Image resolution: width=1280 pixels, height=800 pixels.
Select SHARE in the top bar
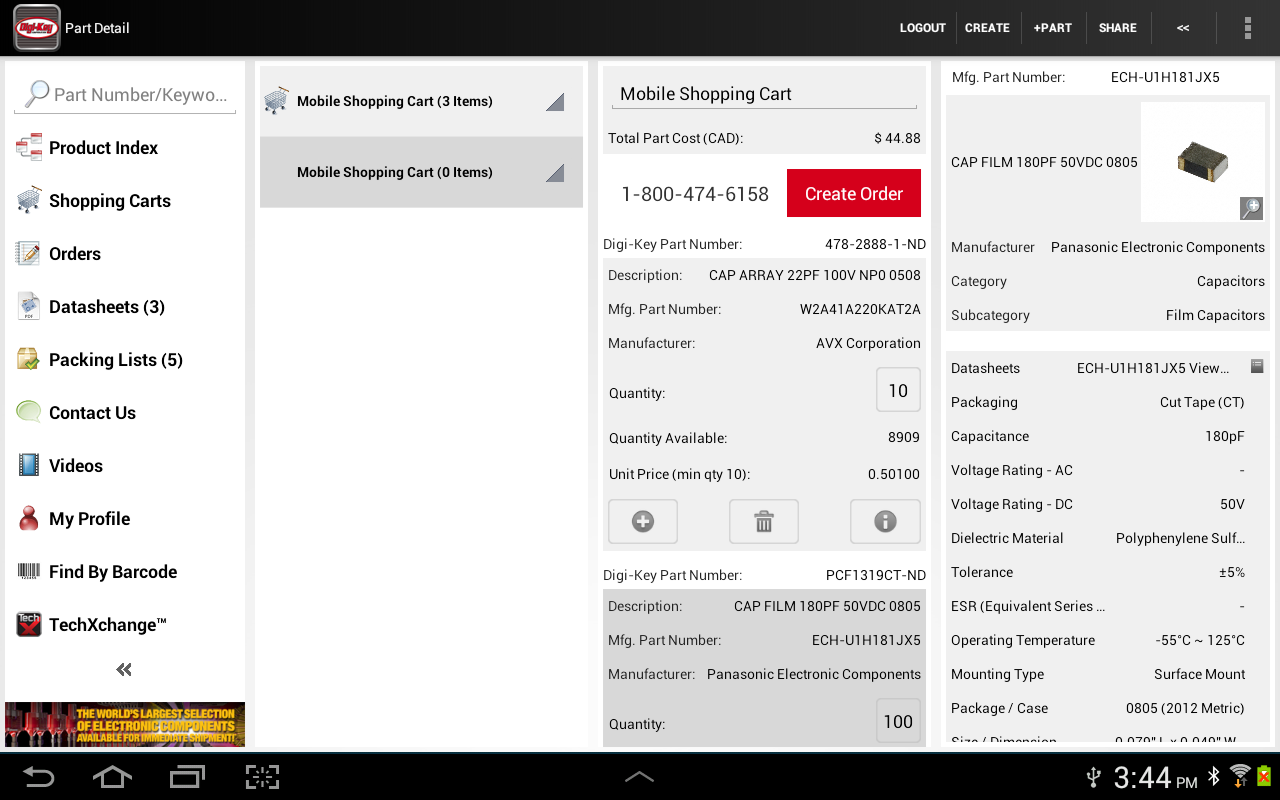pyautogui.click(x=1117, y=27)
